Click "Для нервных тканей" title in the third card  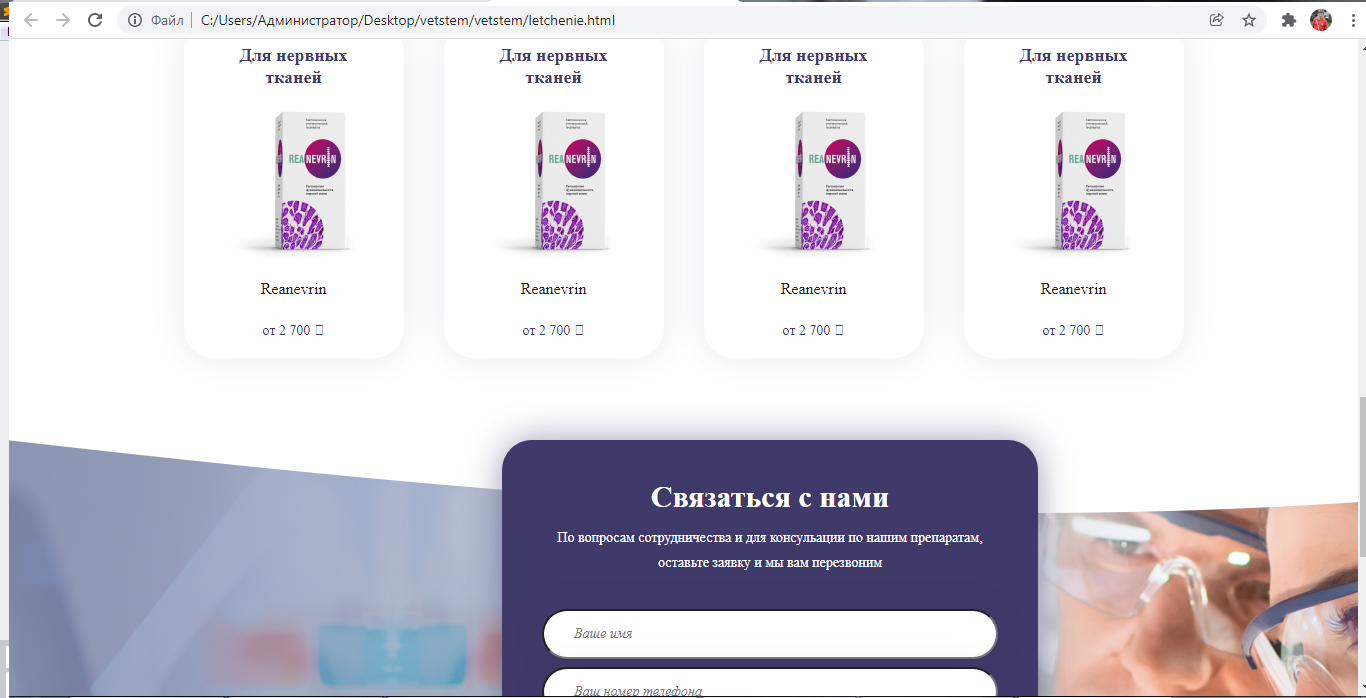813,67
